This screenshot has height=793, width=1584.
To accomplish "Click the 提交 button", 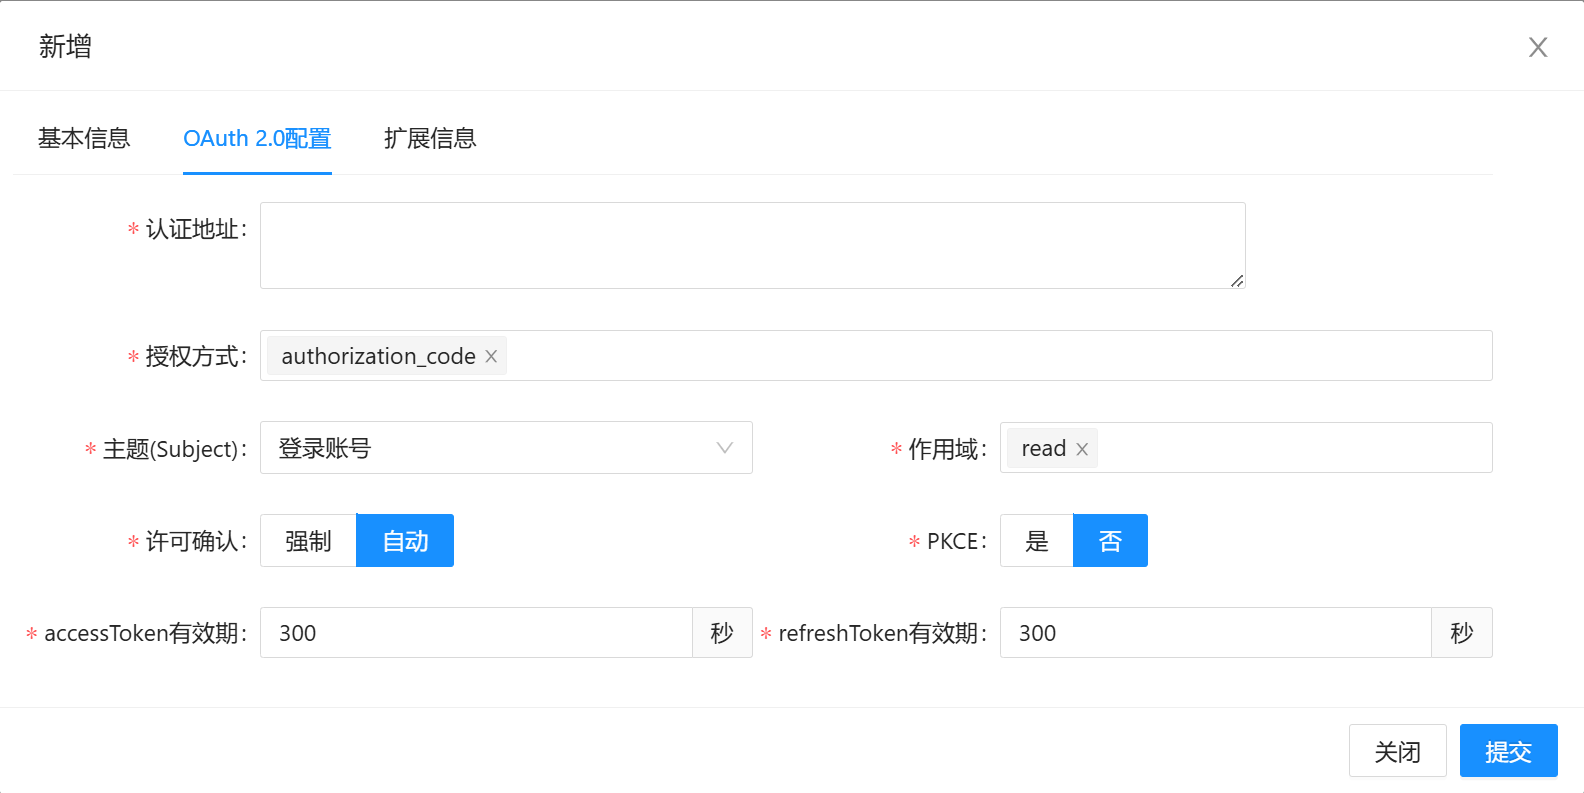I will pos(1508,751).
